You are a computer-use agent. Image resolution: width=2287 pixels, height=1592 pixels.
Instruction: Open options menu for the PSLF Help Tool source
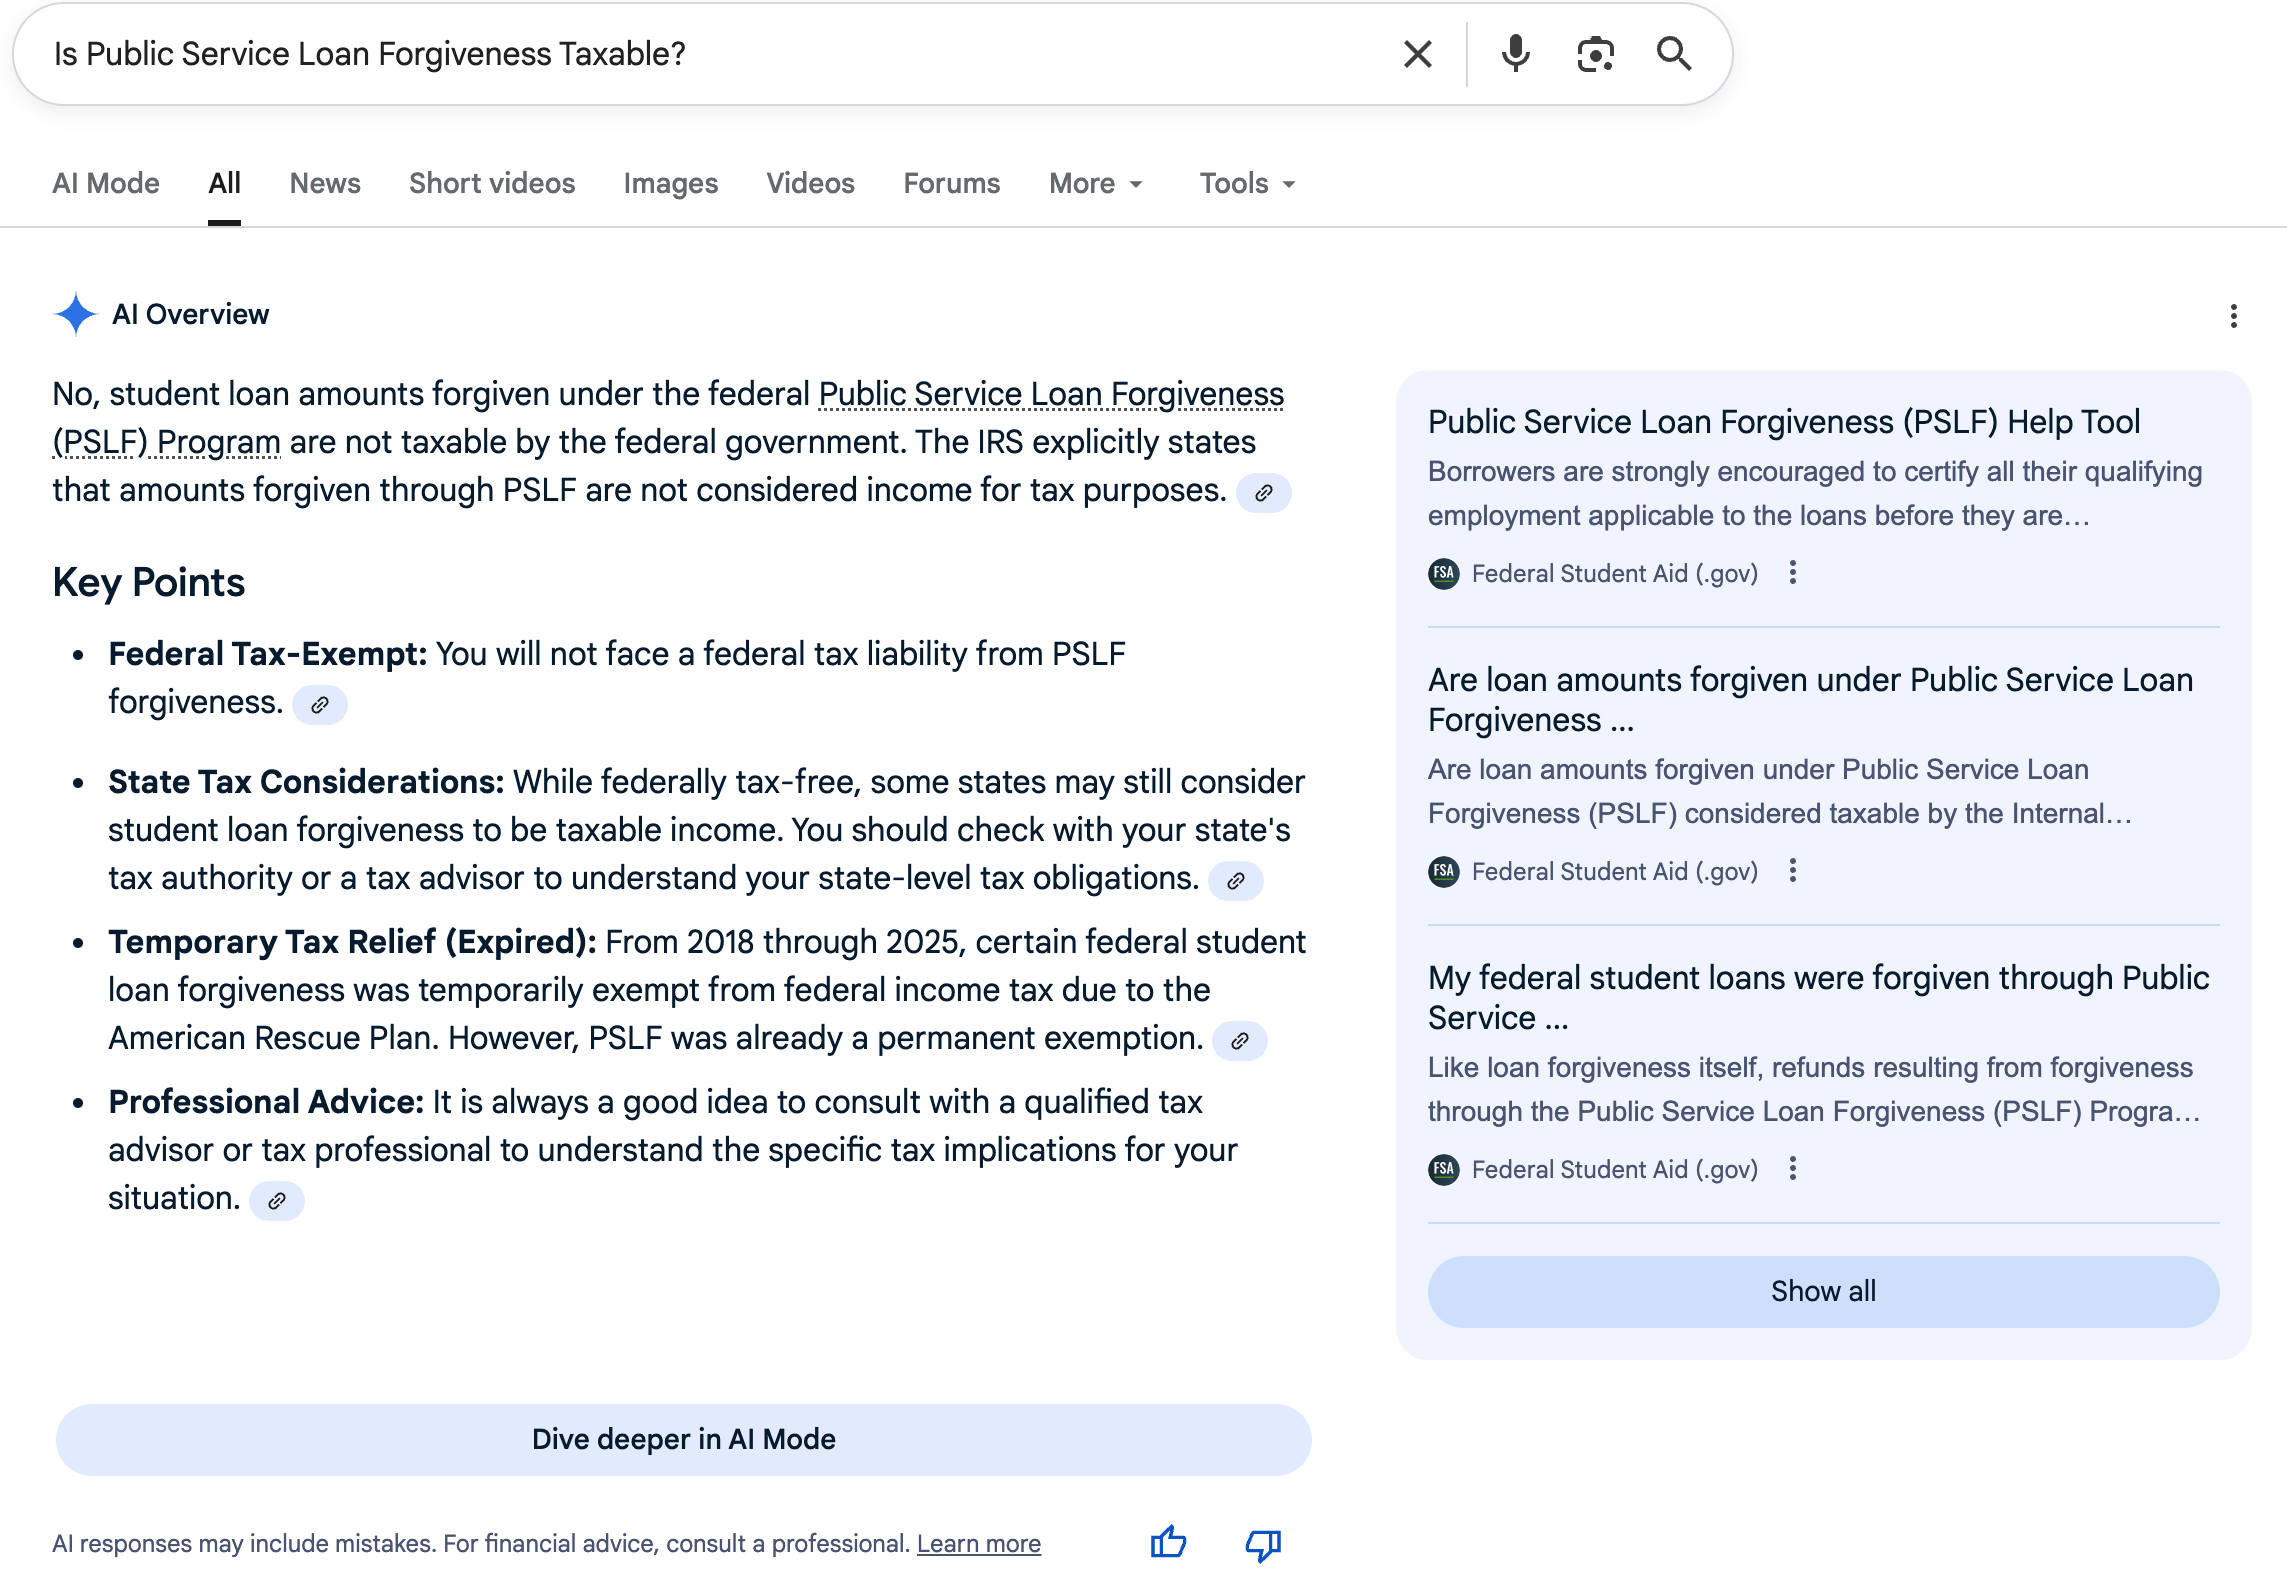point(1793,572)
